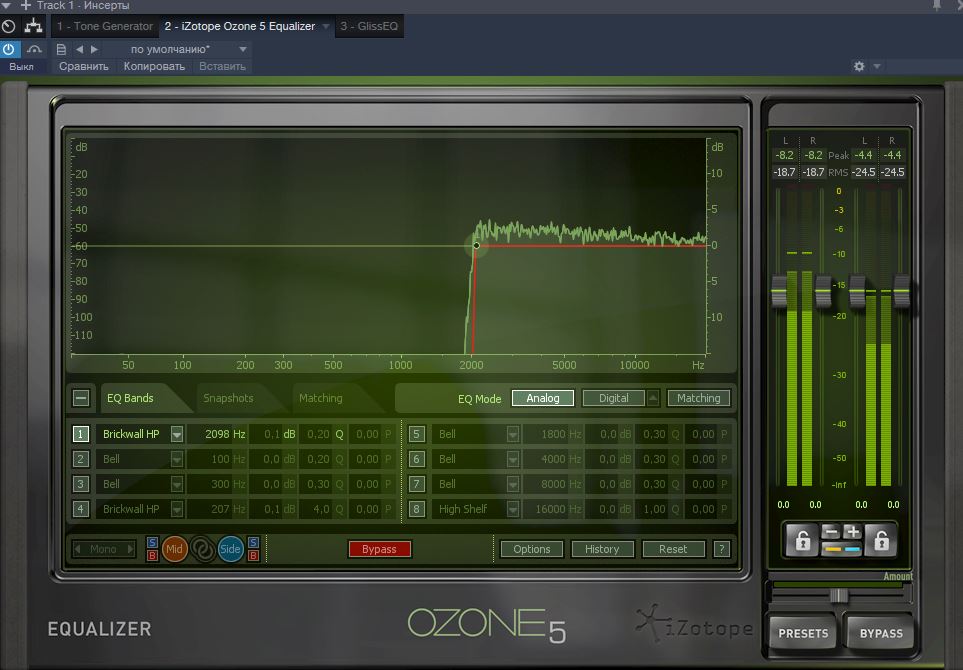Open band 8 High Shelf filter type dropdown
The height and width of the screenshot is (670, 963).
click(x=513, y=509)
